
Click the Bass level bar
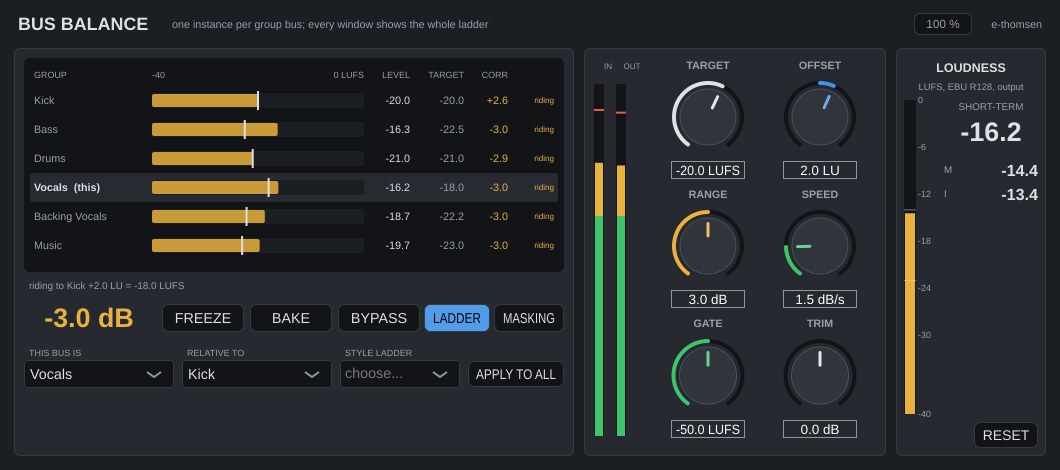point(258,129)
